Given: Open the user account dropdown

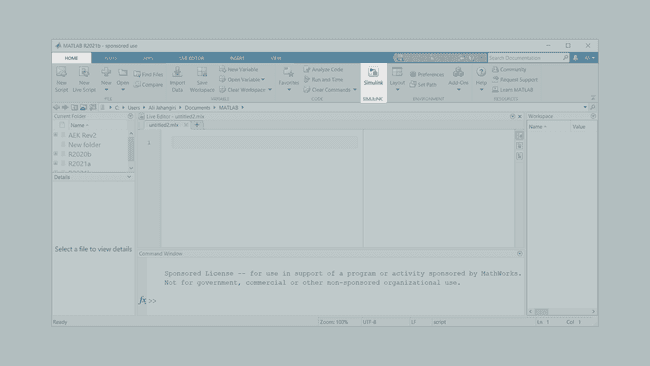Looking at the screenshot, I should point(589,58).
